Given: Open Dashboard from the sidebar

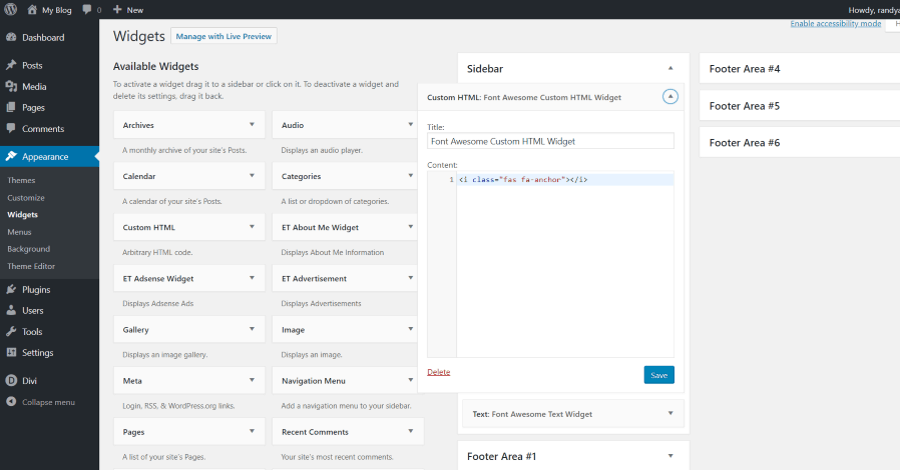Looking at the screenshot, I should [x=42, y=38].
